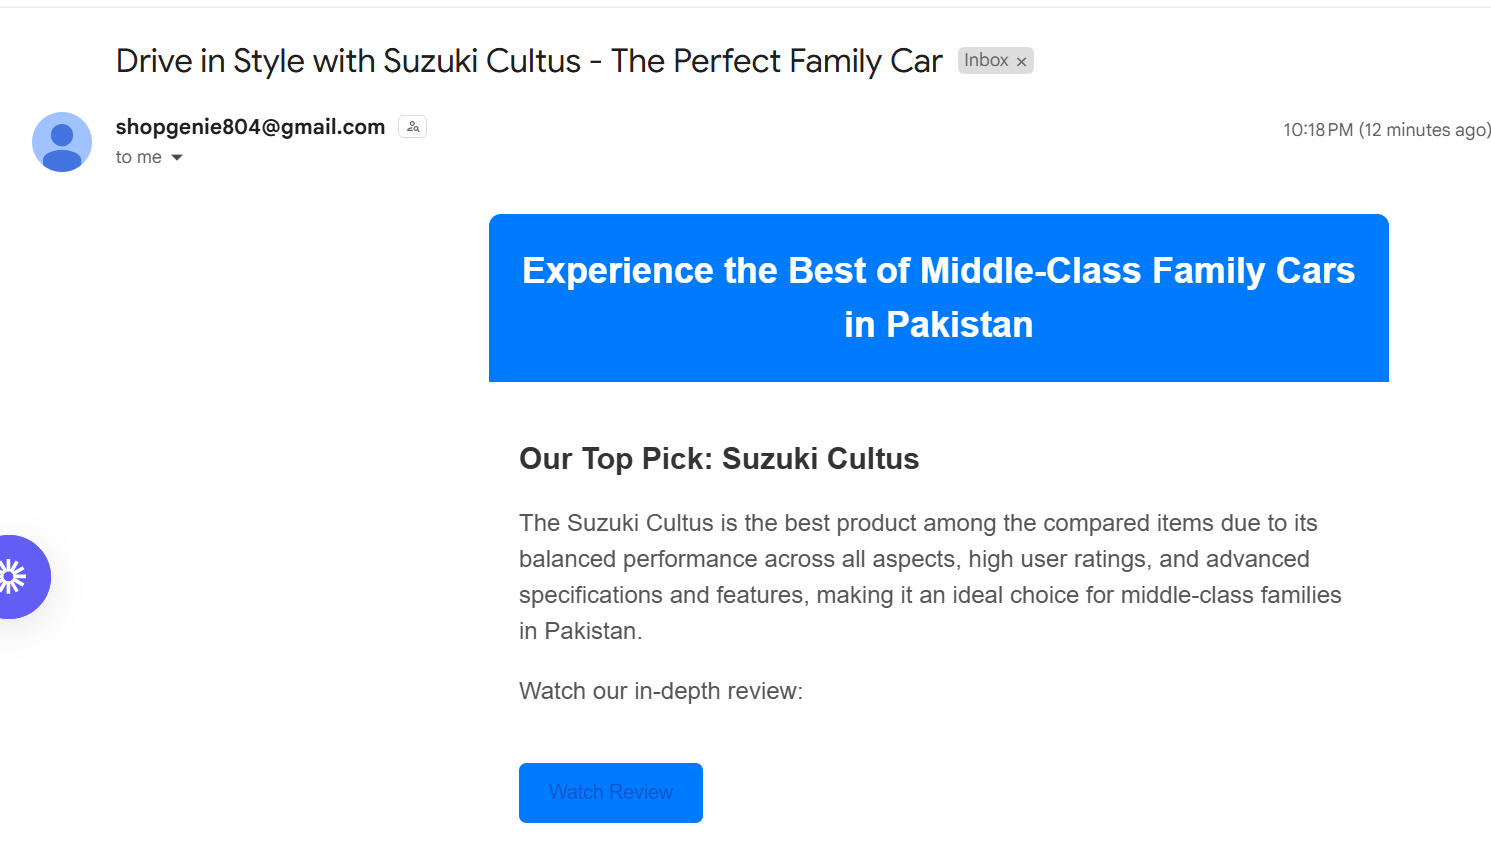Screen dimensions: 1491x843
Task: Click the "Watch our in-depth review:" text
Action: click(661, 691)
